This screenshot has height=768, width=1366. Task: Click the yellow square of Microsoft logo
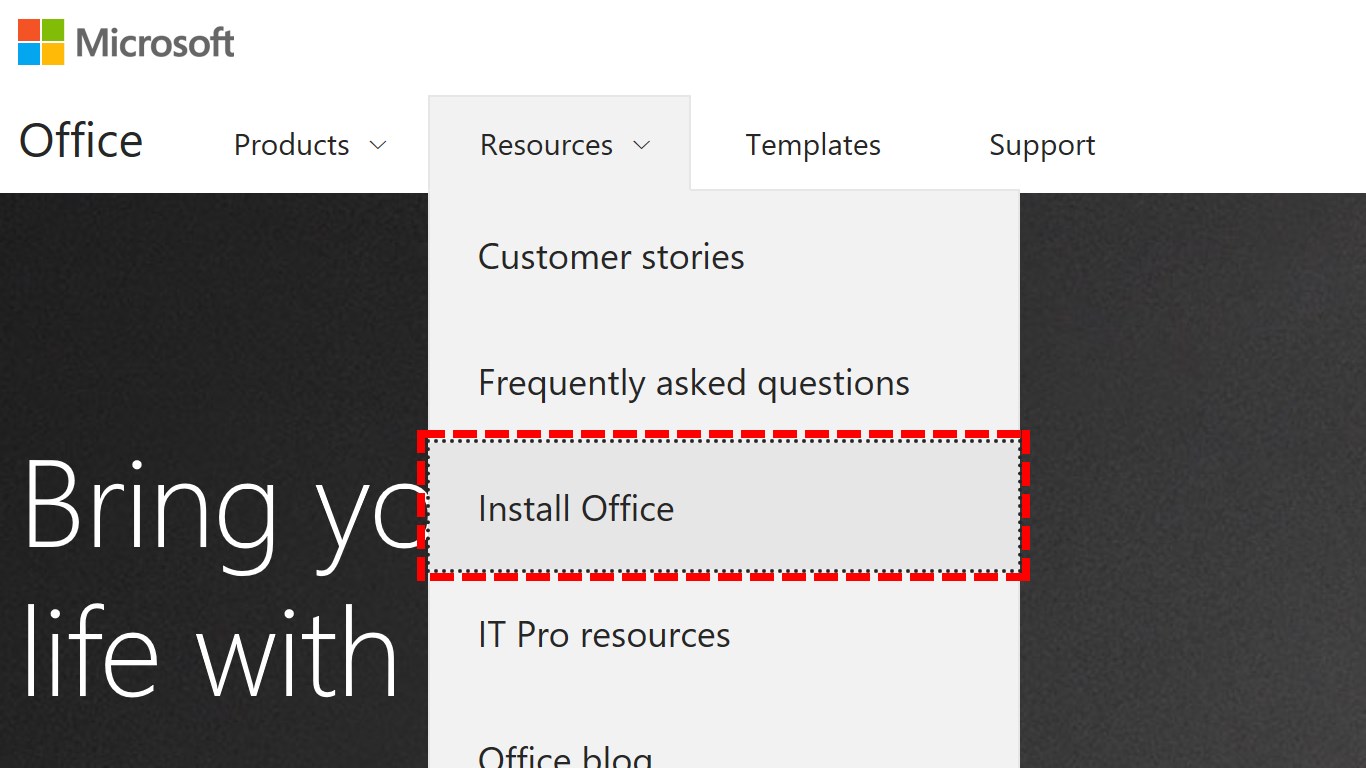53,54
